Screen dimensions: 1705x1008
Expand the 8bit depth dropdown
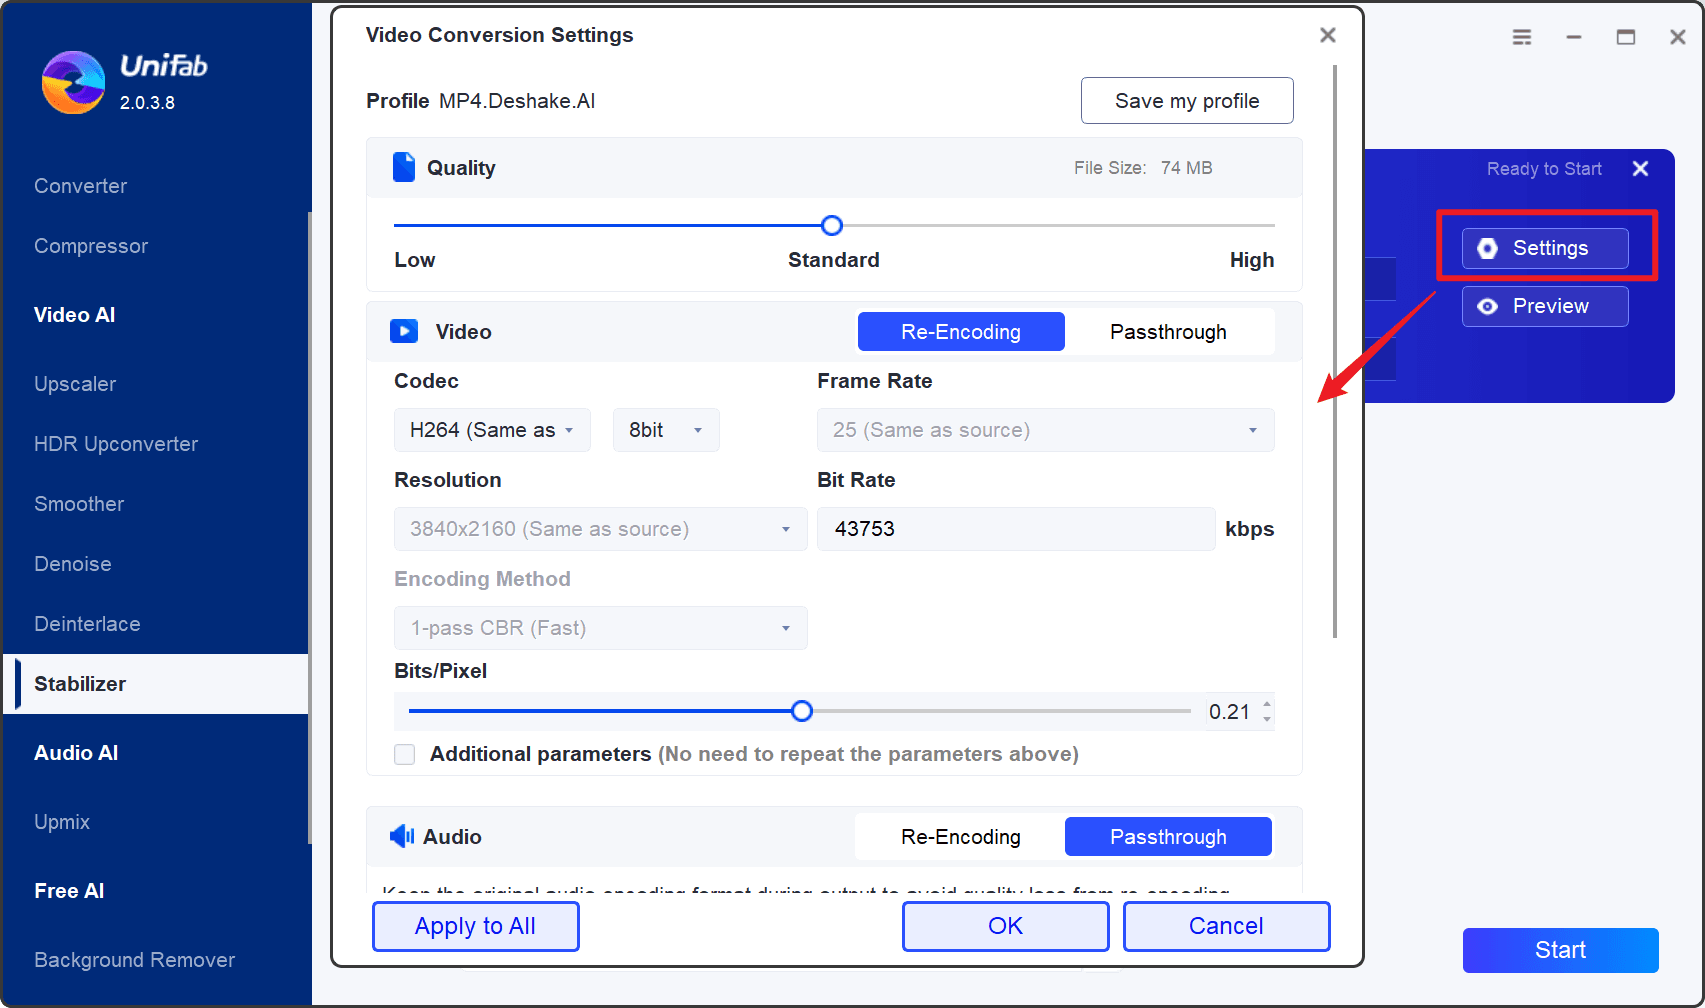pos(666,430)
